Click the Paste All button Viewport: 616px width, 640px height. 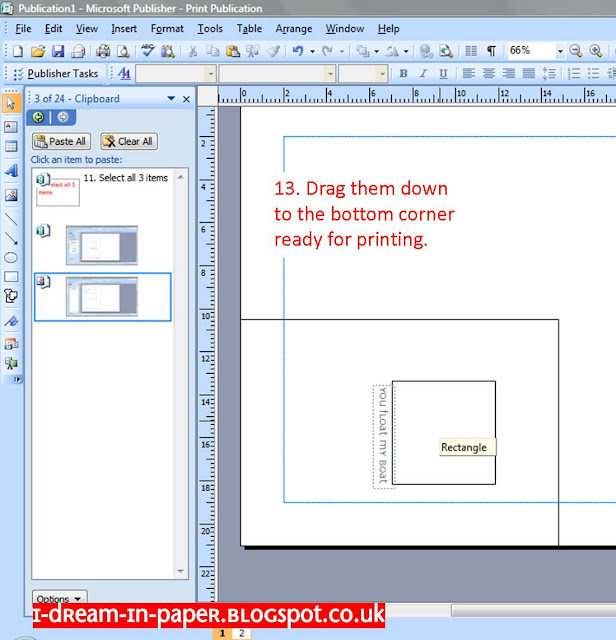click(61, 141)
